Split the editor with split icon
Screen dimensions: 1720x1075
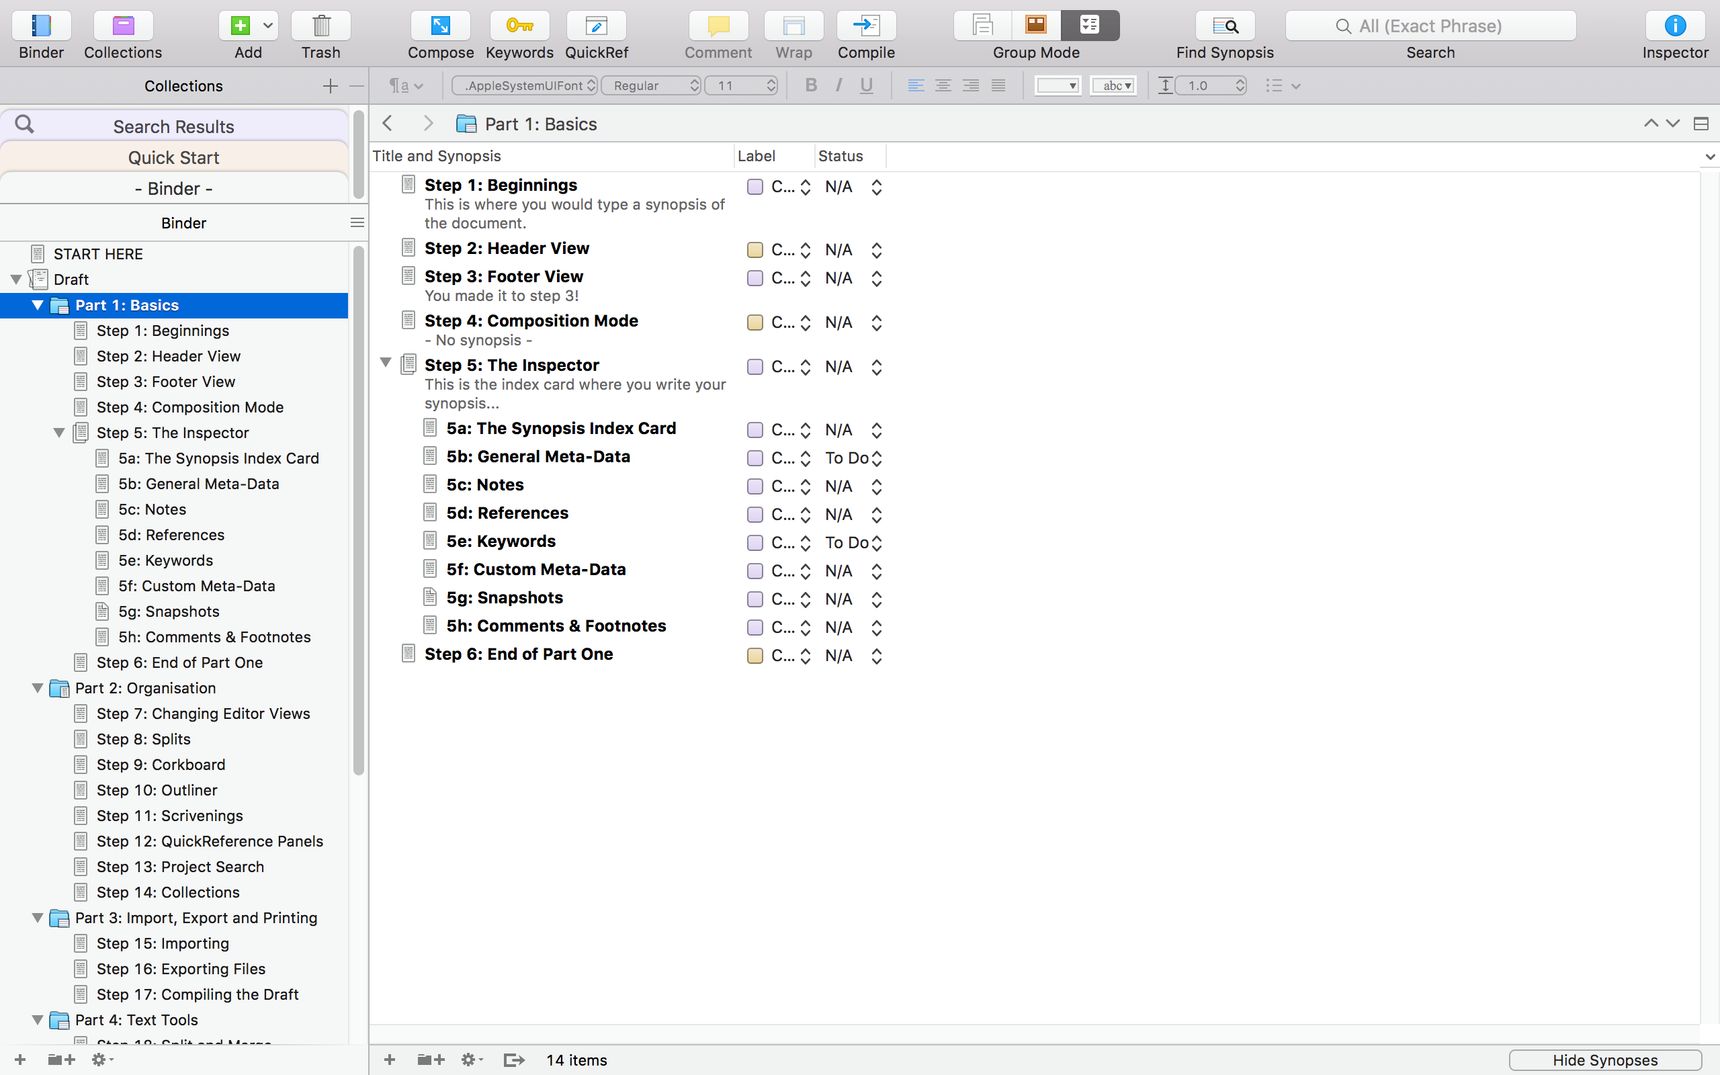(x=1701, y=123)
